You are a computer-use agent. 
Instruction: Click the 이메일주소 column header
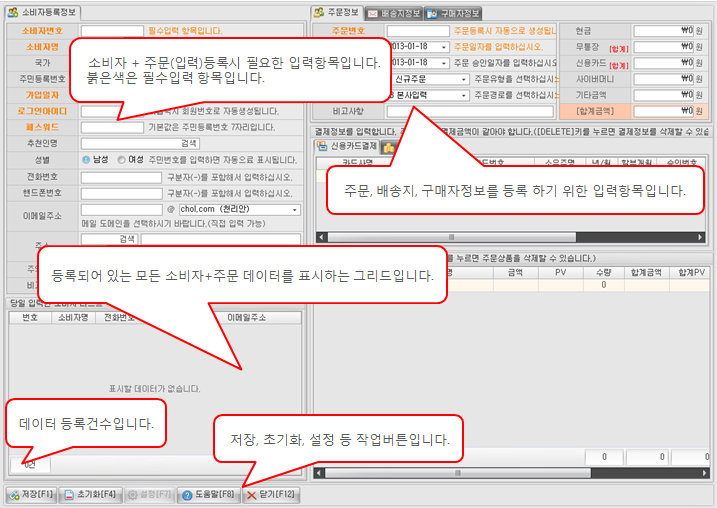pyautogui.click(x=246, y=317)
